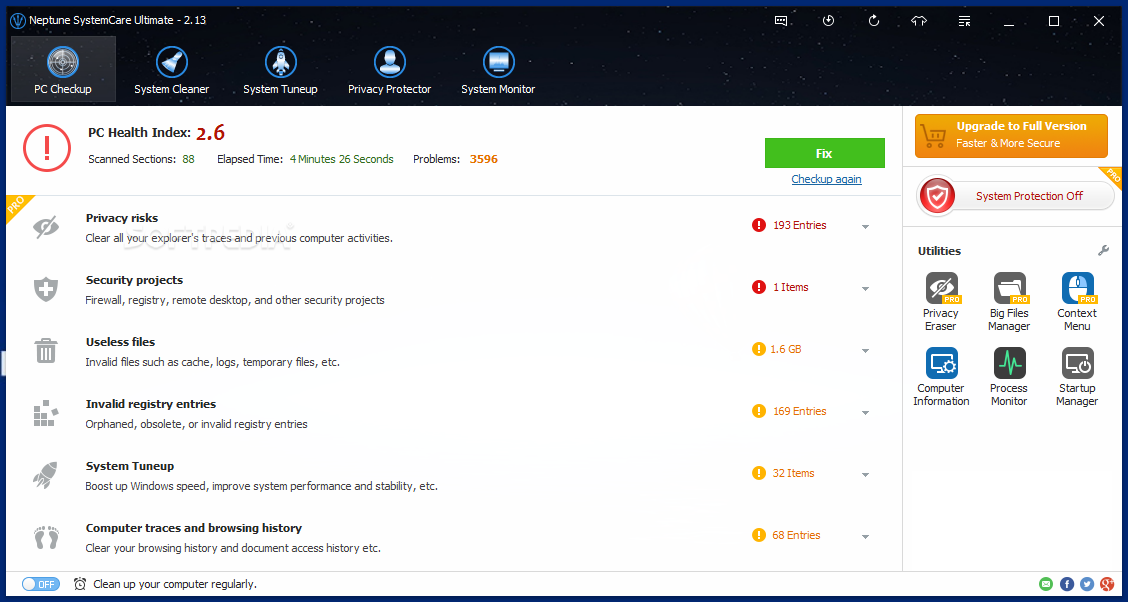The height and width of the screenshot is (602, 1128).
Task: Click the Security projects shield icon
Action: [46, 289]
